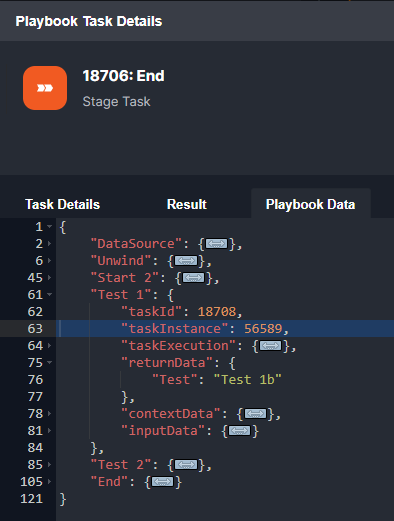Collapse returnData using line 75 fold arrow

point(49,363)
